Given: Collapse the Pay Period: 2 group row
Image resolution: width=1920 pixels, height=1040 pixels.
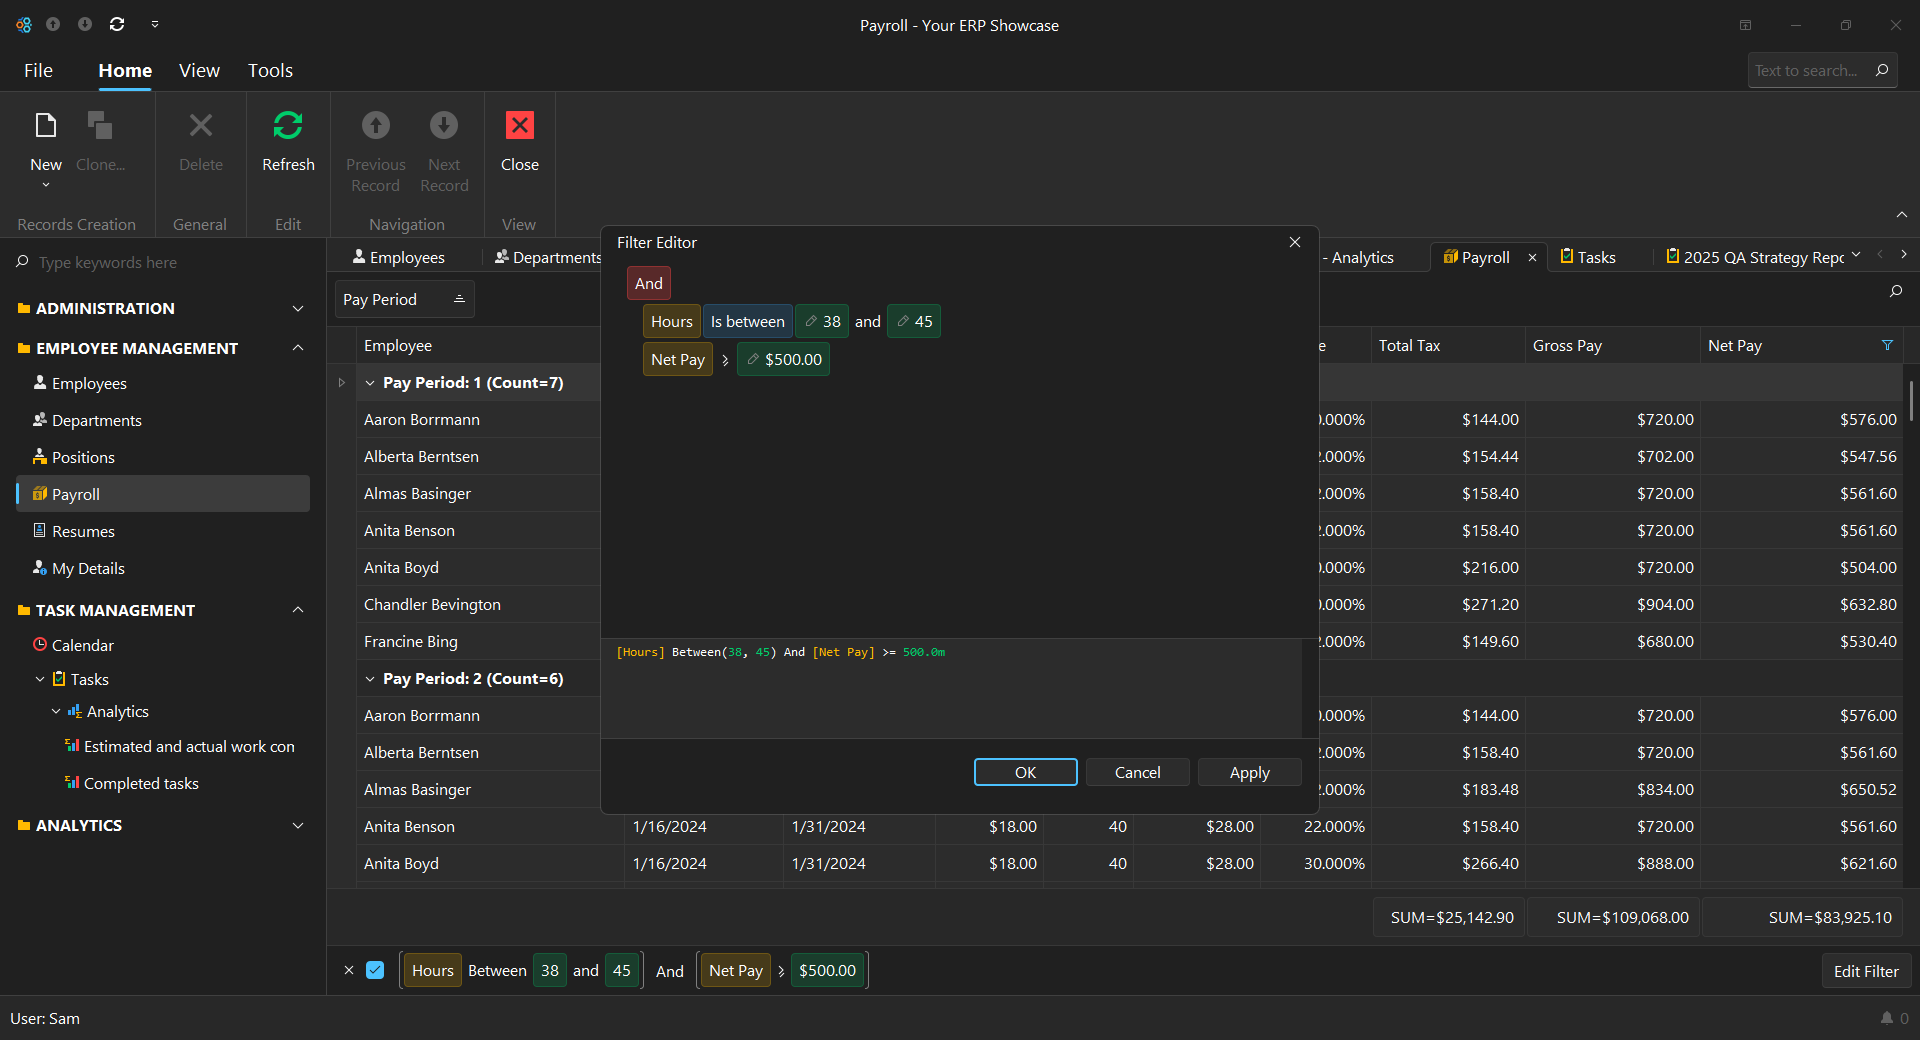Looking at the screenshot, I should point(370,679).
